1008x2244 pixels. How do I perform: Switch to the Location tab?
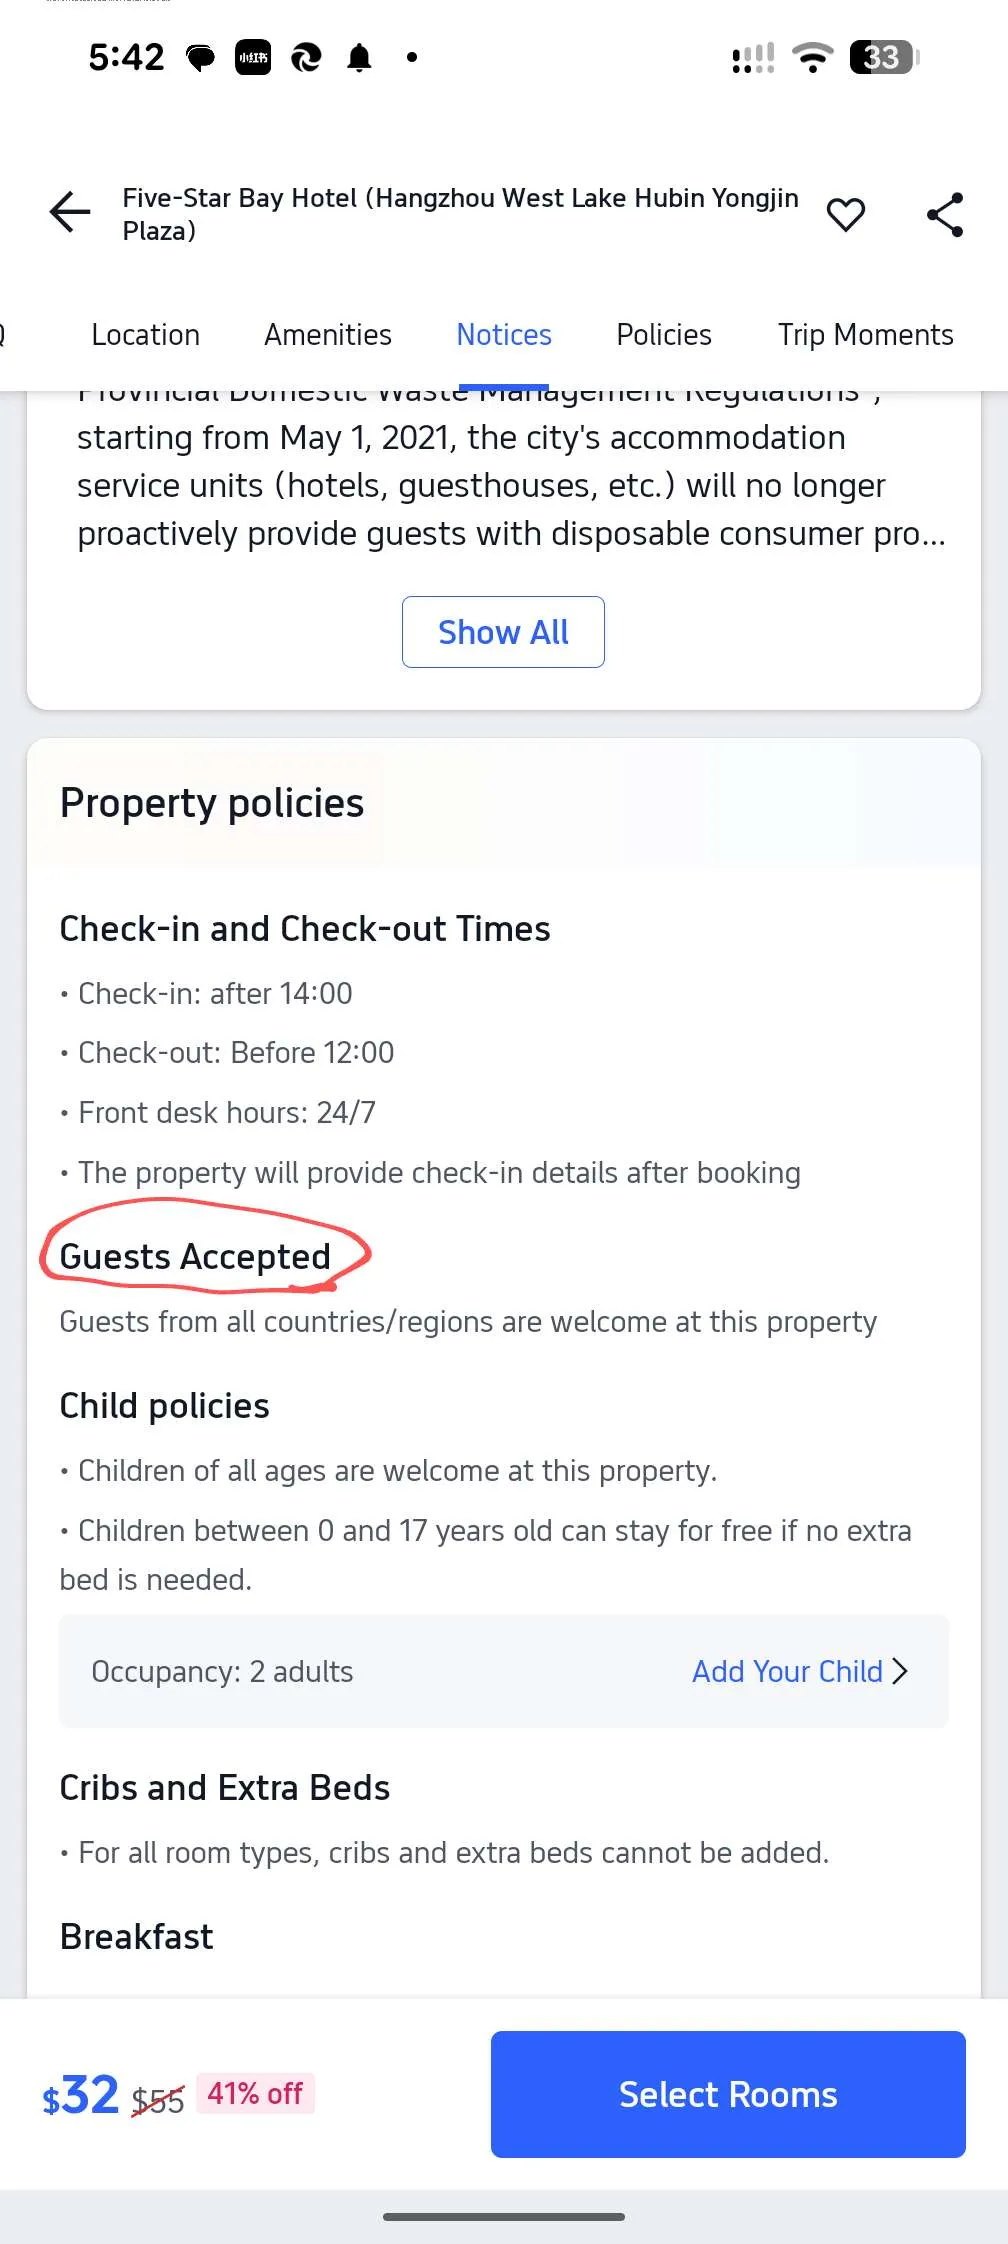pos(145,335)
